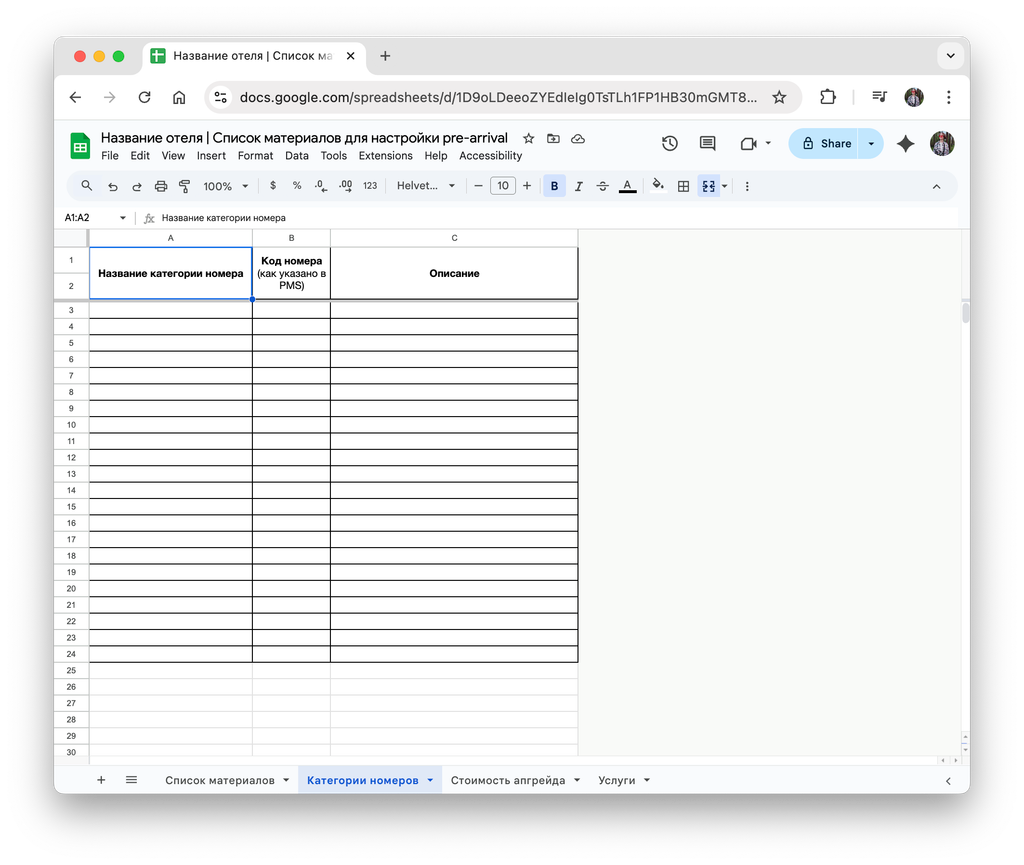Viewport: 1024px width, 865px height.
Task: Star the spreadsheet document
Action: (x=529, y=138)
